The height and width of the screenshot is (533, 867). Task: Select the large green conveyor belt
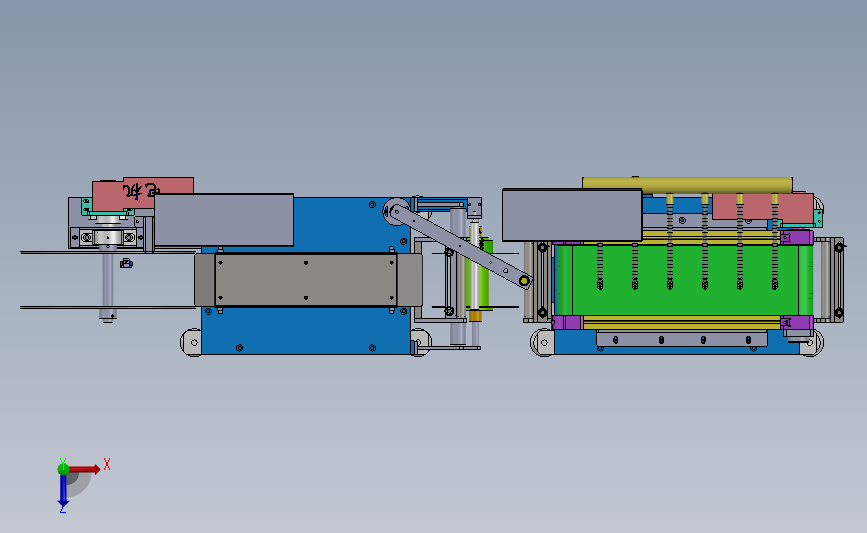pos(685,280)
